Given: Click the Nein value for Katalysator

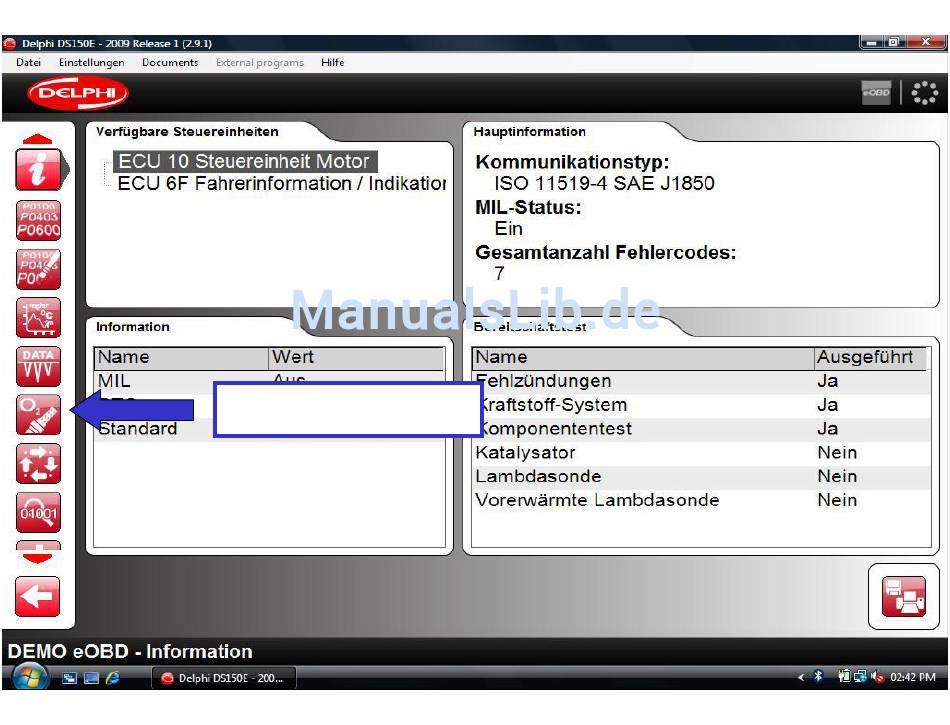Looking at the screenshot, I should tap(837, 452).
